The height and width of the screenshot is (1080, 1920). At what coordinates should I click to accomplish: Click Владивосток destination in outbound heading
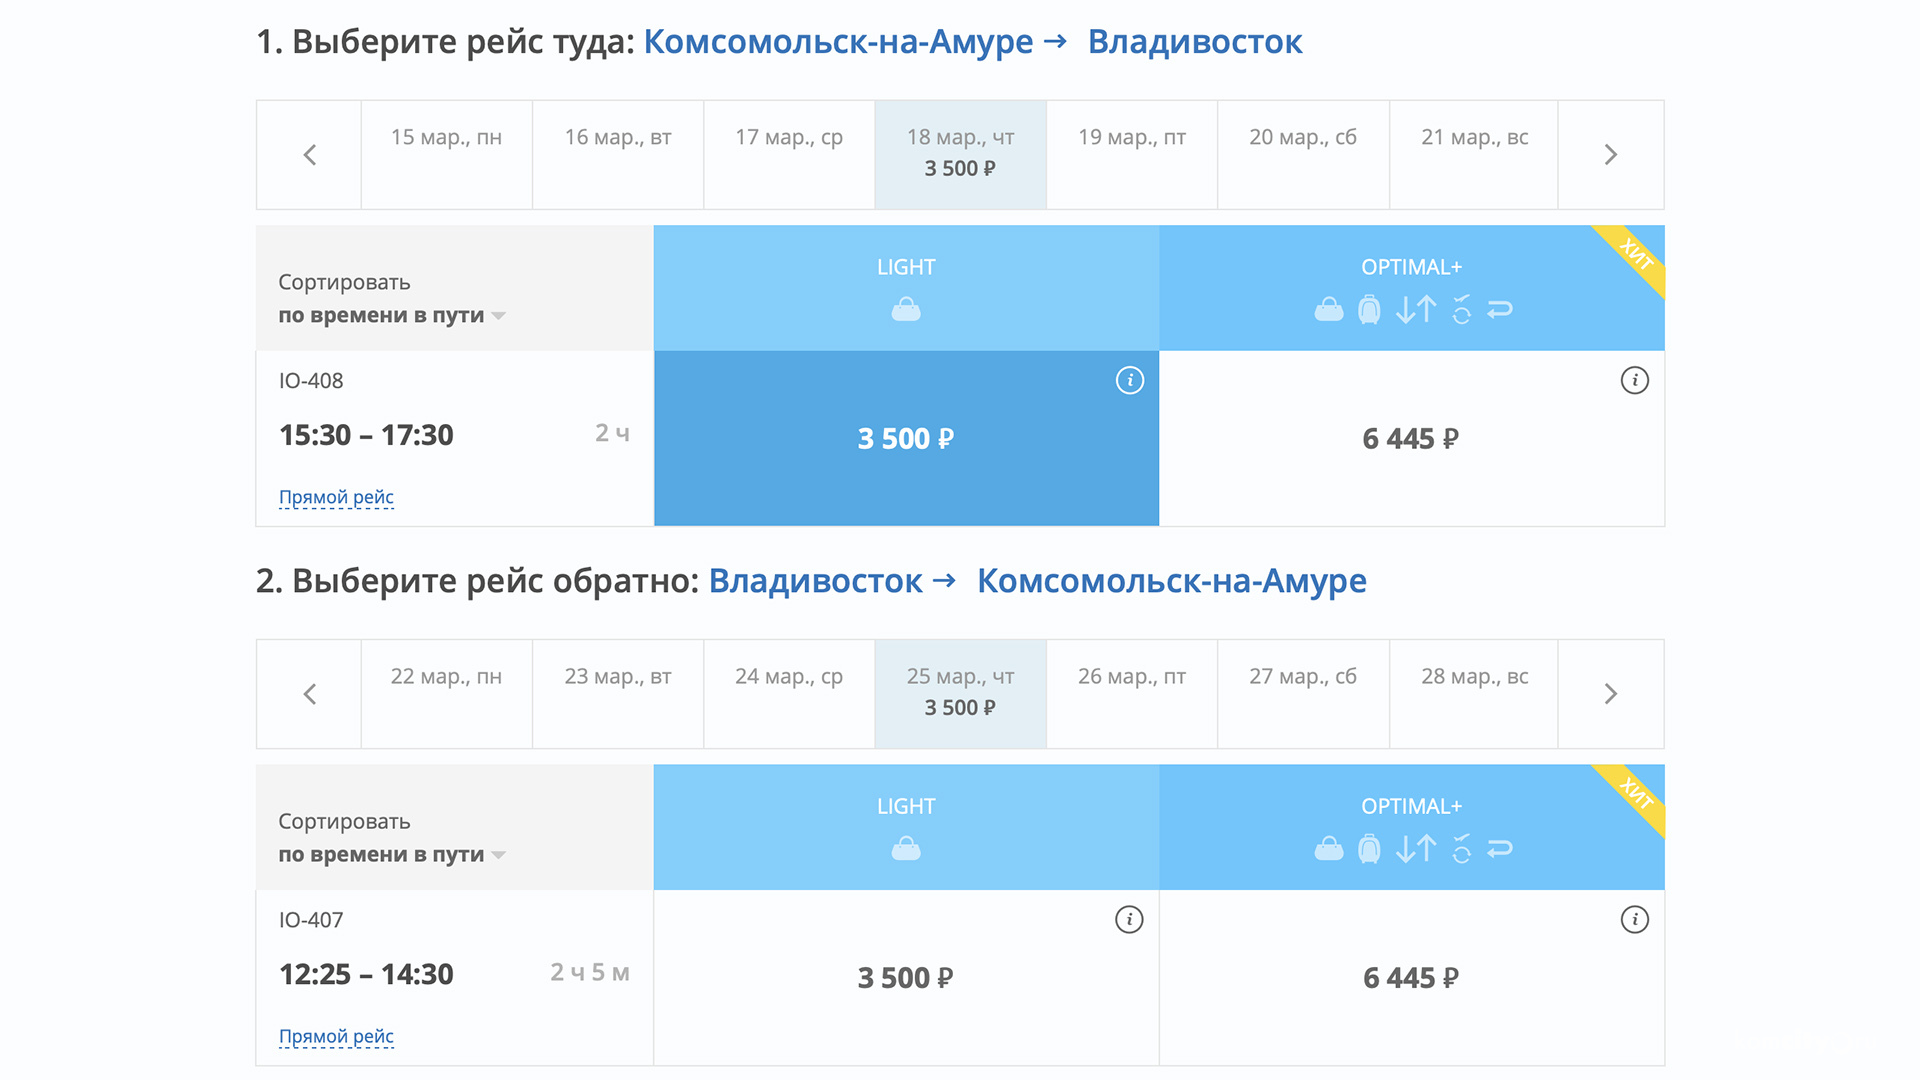[1195, 42]
